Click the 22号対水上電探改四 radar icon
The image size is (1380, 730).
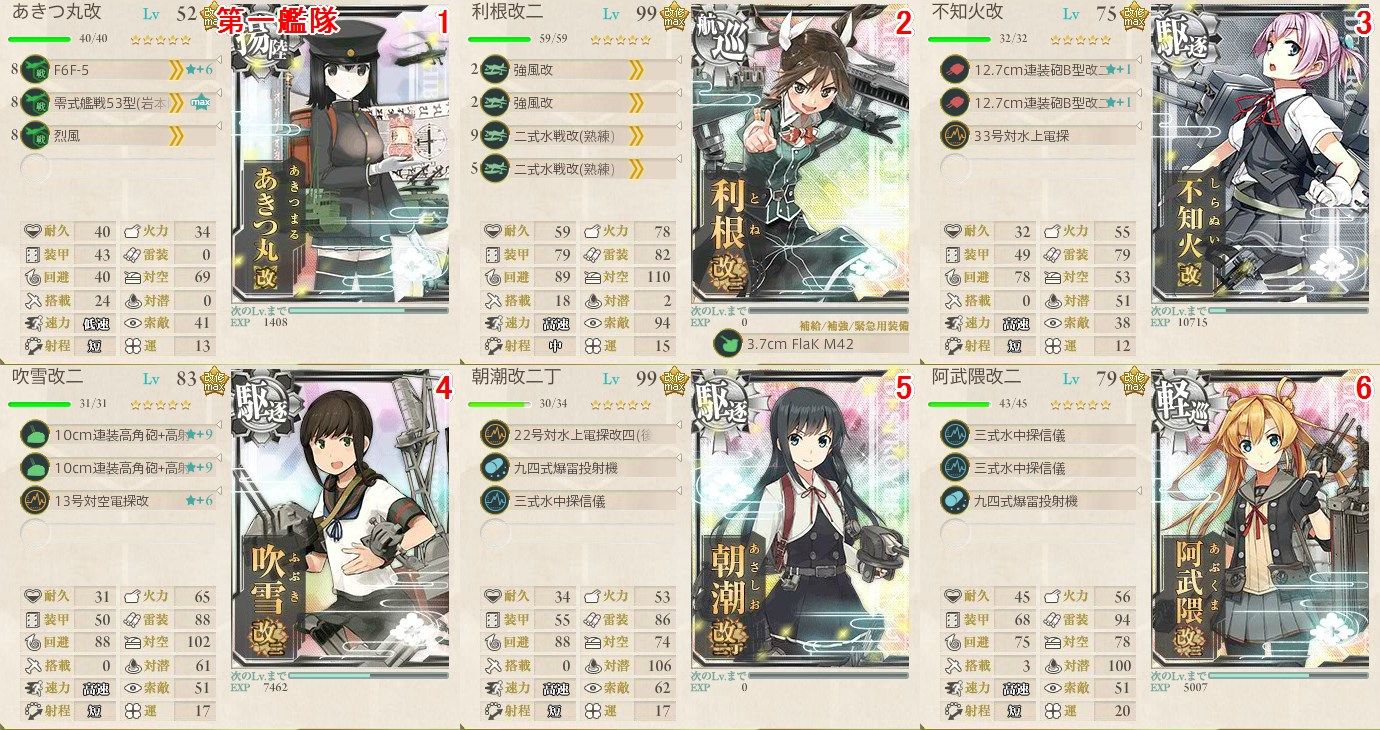coord(493,433)
